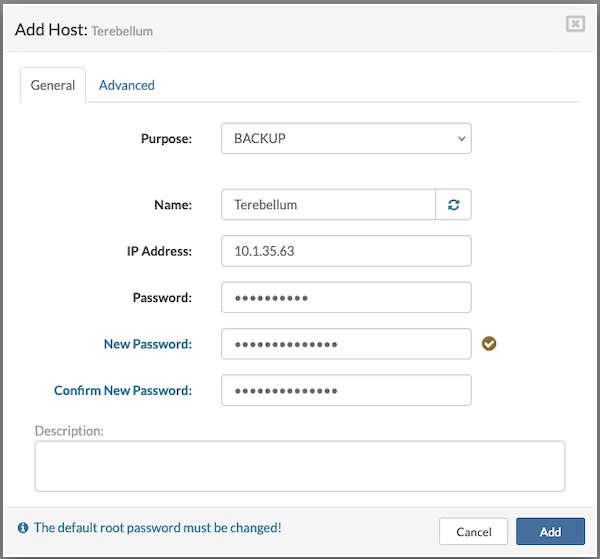Screen dimensions: 600x559
Task: Click the New Password label link
Action: [x=148, y=344]
